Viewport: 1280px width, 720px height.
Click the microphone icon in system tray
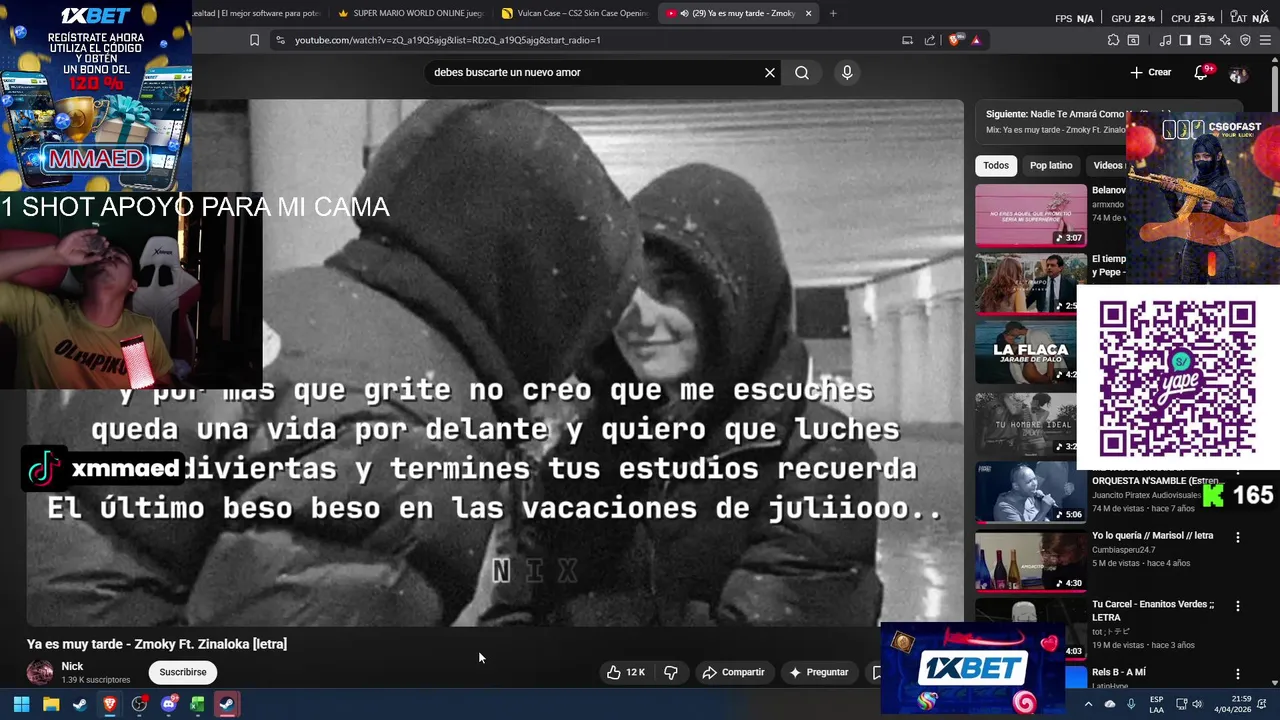[x=1131, y=704]
